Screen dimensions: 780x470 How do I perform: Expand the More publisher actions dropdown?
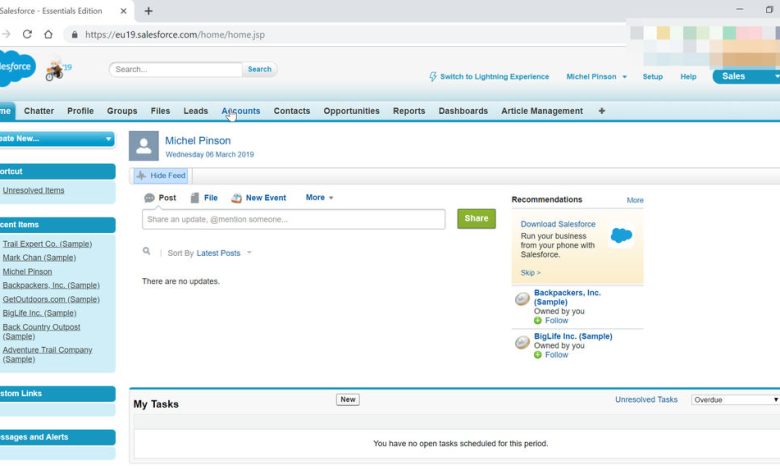click(x=319, y=197)
